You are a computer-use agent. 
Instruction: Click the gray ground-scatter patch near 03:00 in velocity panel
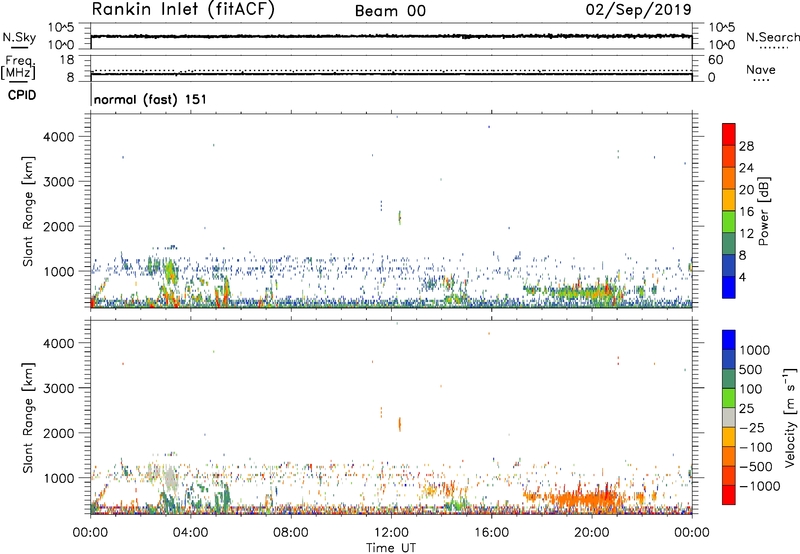[x=170, y=478]
